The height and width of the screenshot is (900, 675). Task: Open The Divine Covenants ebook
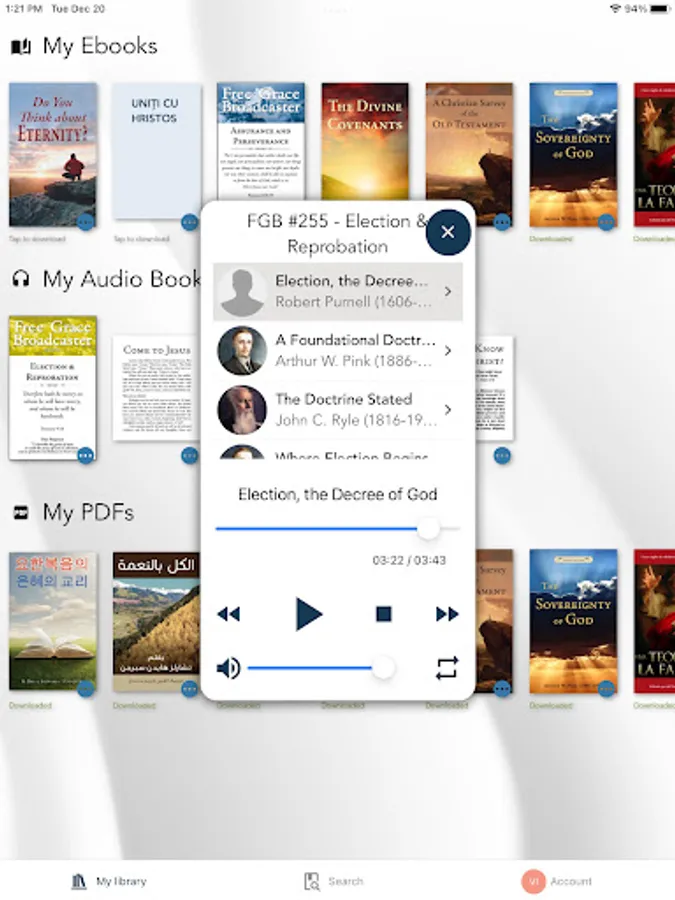[365, 141]
